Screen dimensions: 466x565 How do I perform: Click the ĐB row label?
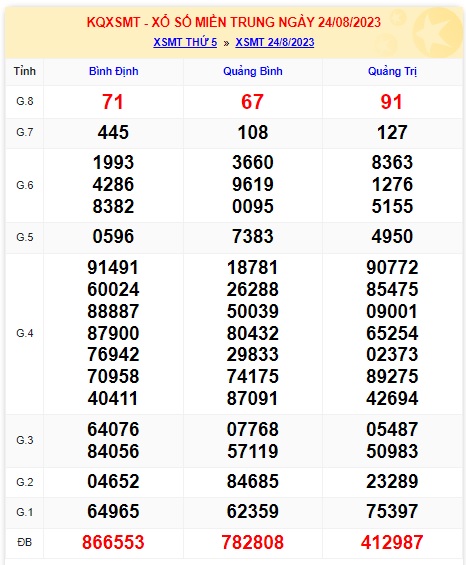25,542
